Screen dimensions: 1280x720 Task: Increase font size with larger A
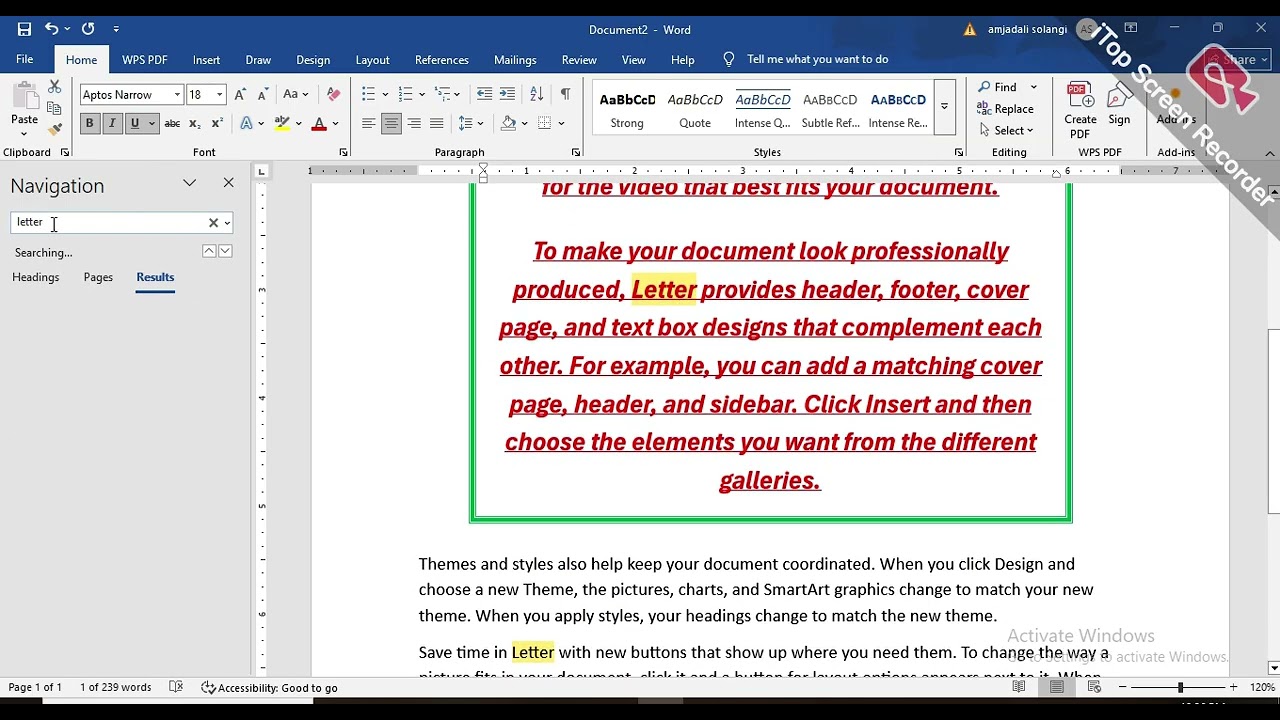(x=240, y=94)
